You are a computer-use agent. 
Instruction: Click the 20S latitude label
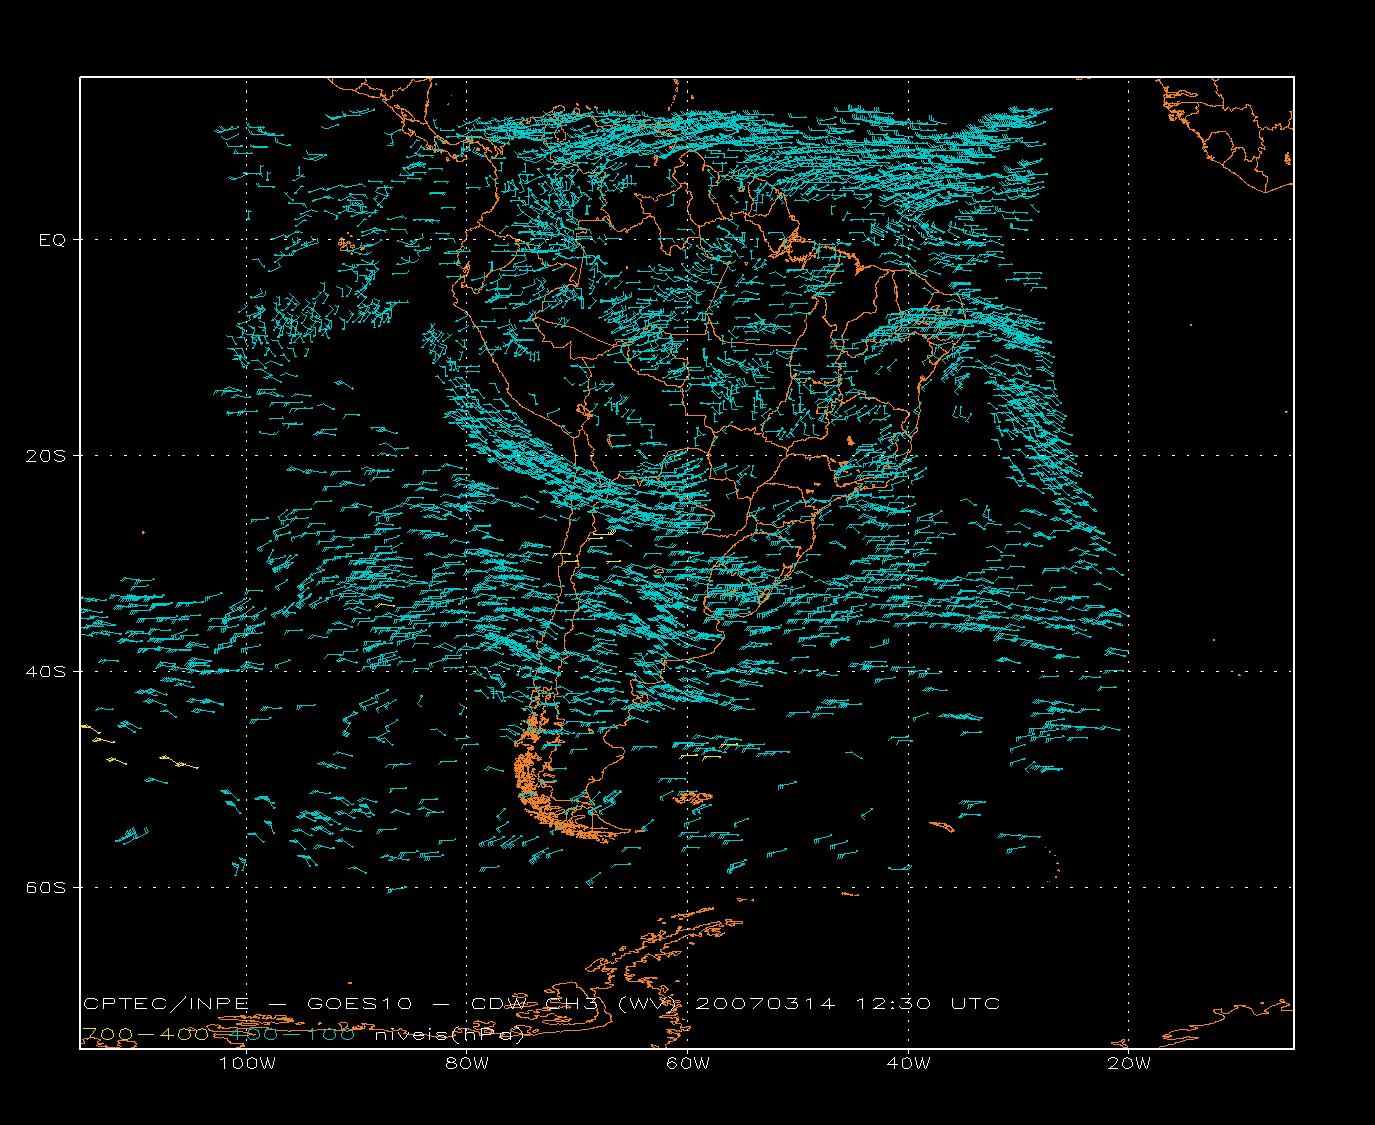[45, 456]
